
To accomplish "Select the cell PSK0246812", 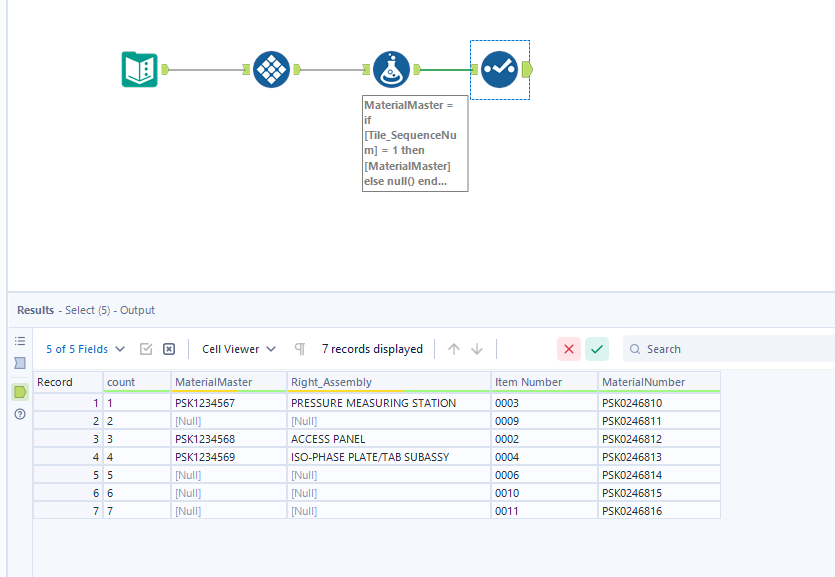I will [x=659, y=439].
